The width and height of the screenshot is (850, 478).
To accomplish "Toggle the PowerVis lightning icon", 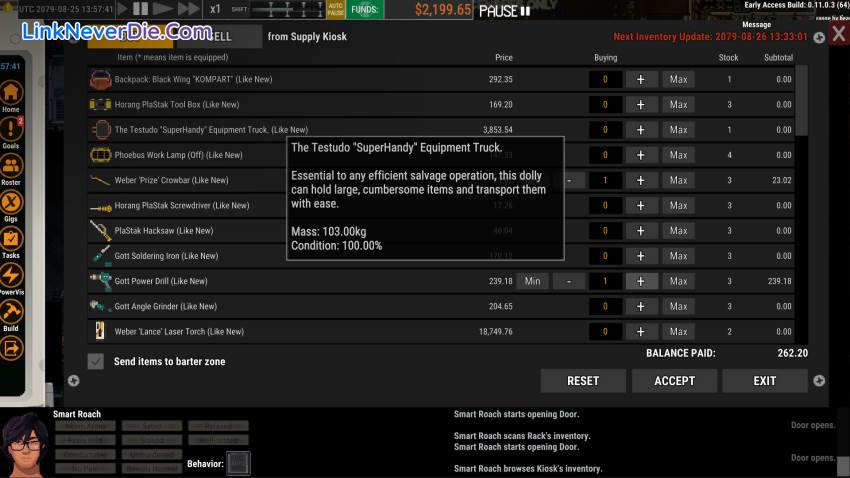I will point(11,276).
